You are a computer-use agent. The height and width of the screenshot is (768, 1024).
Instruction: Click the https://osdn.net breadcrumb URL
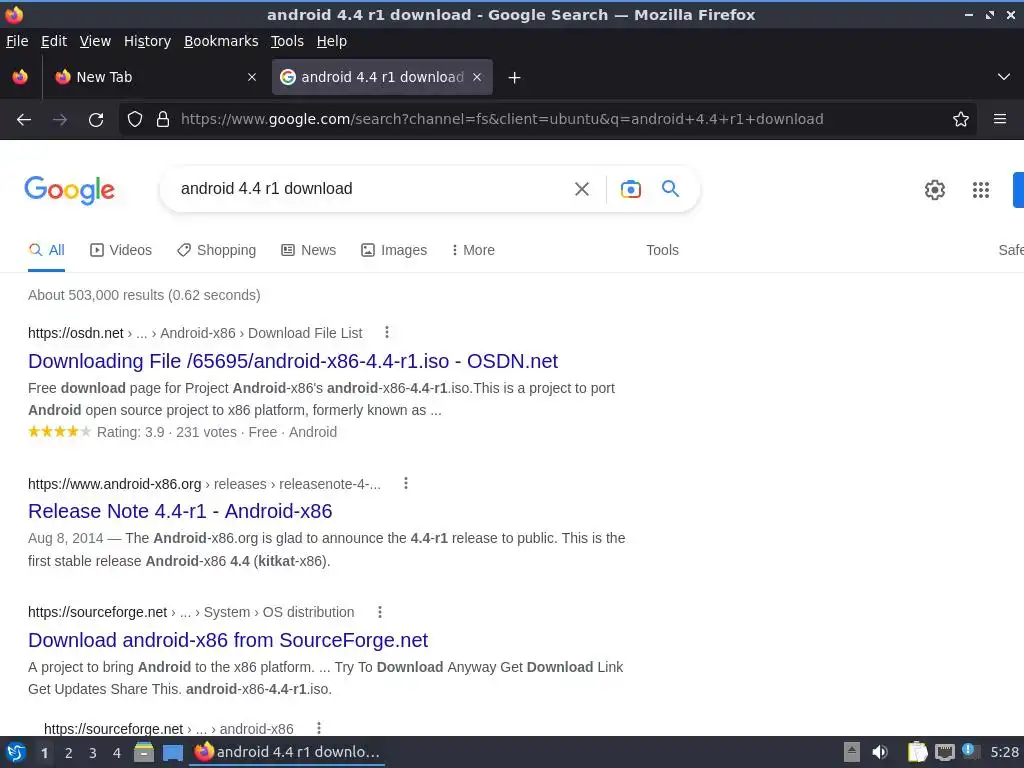(x=76, y=333)
